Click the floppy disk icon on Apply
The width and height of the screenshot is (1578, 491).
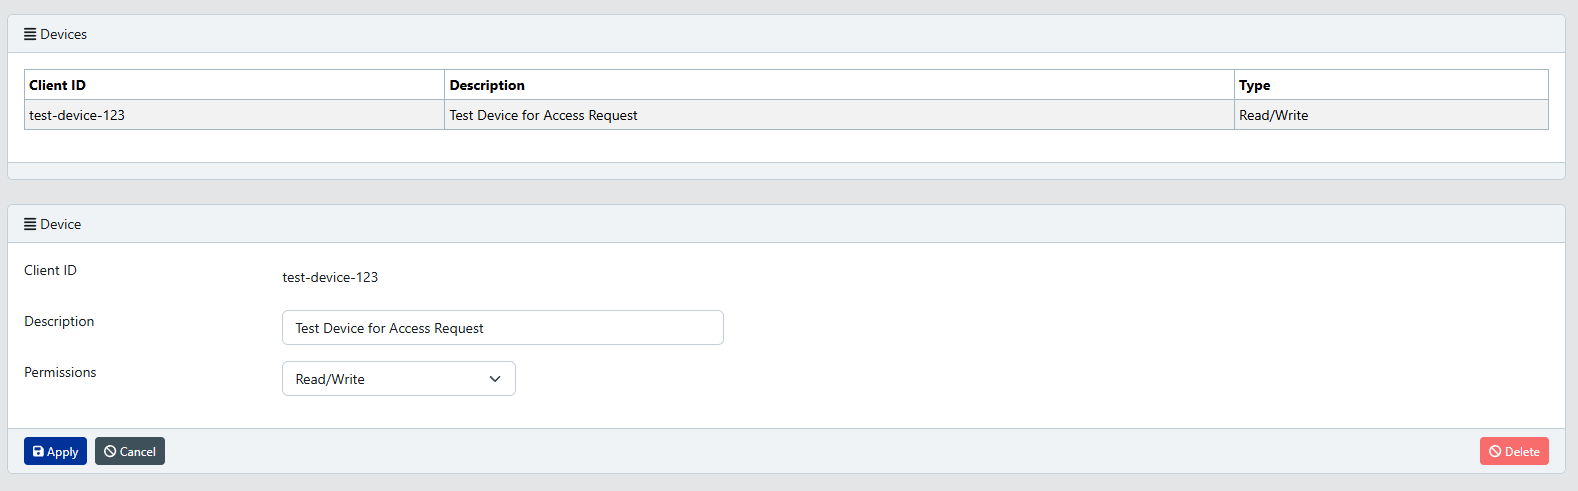38,452
